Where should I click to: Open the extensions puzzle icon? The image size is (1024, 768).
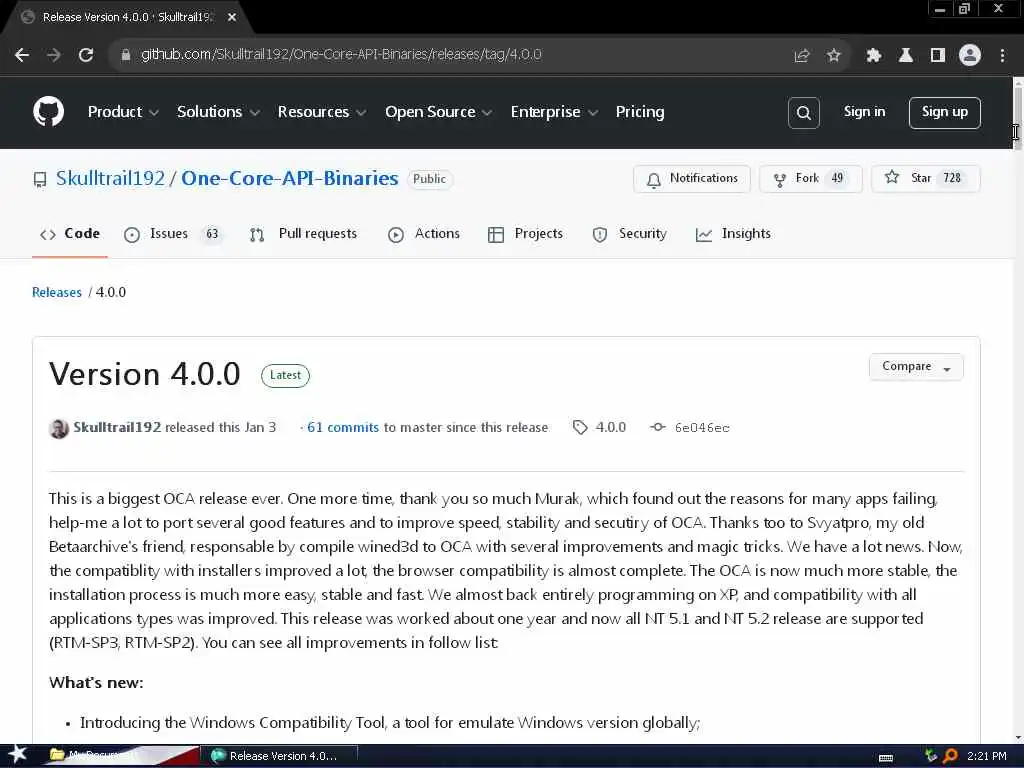click(x=873, y=56)
